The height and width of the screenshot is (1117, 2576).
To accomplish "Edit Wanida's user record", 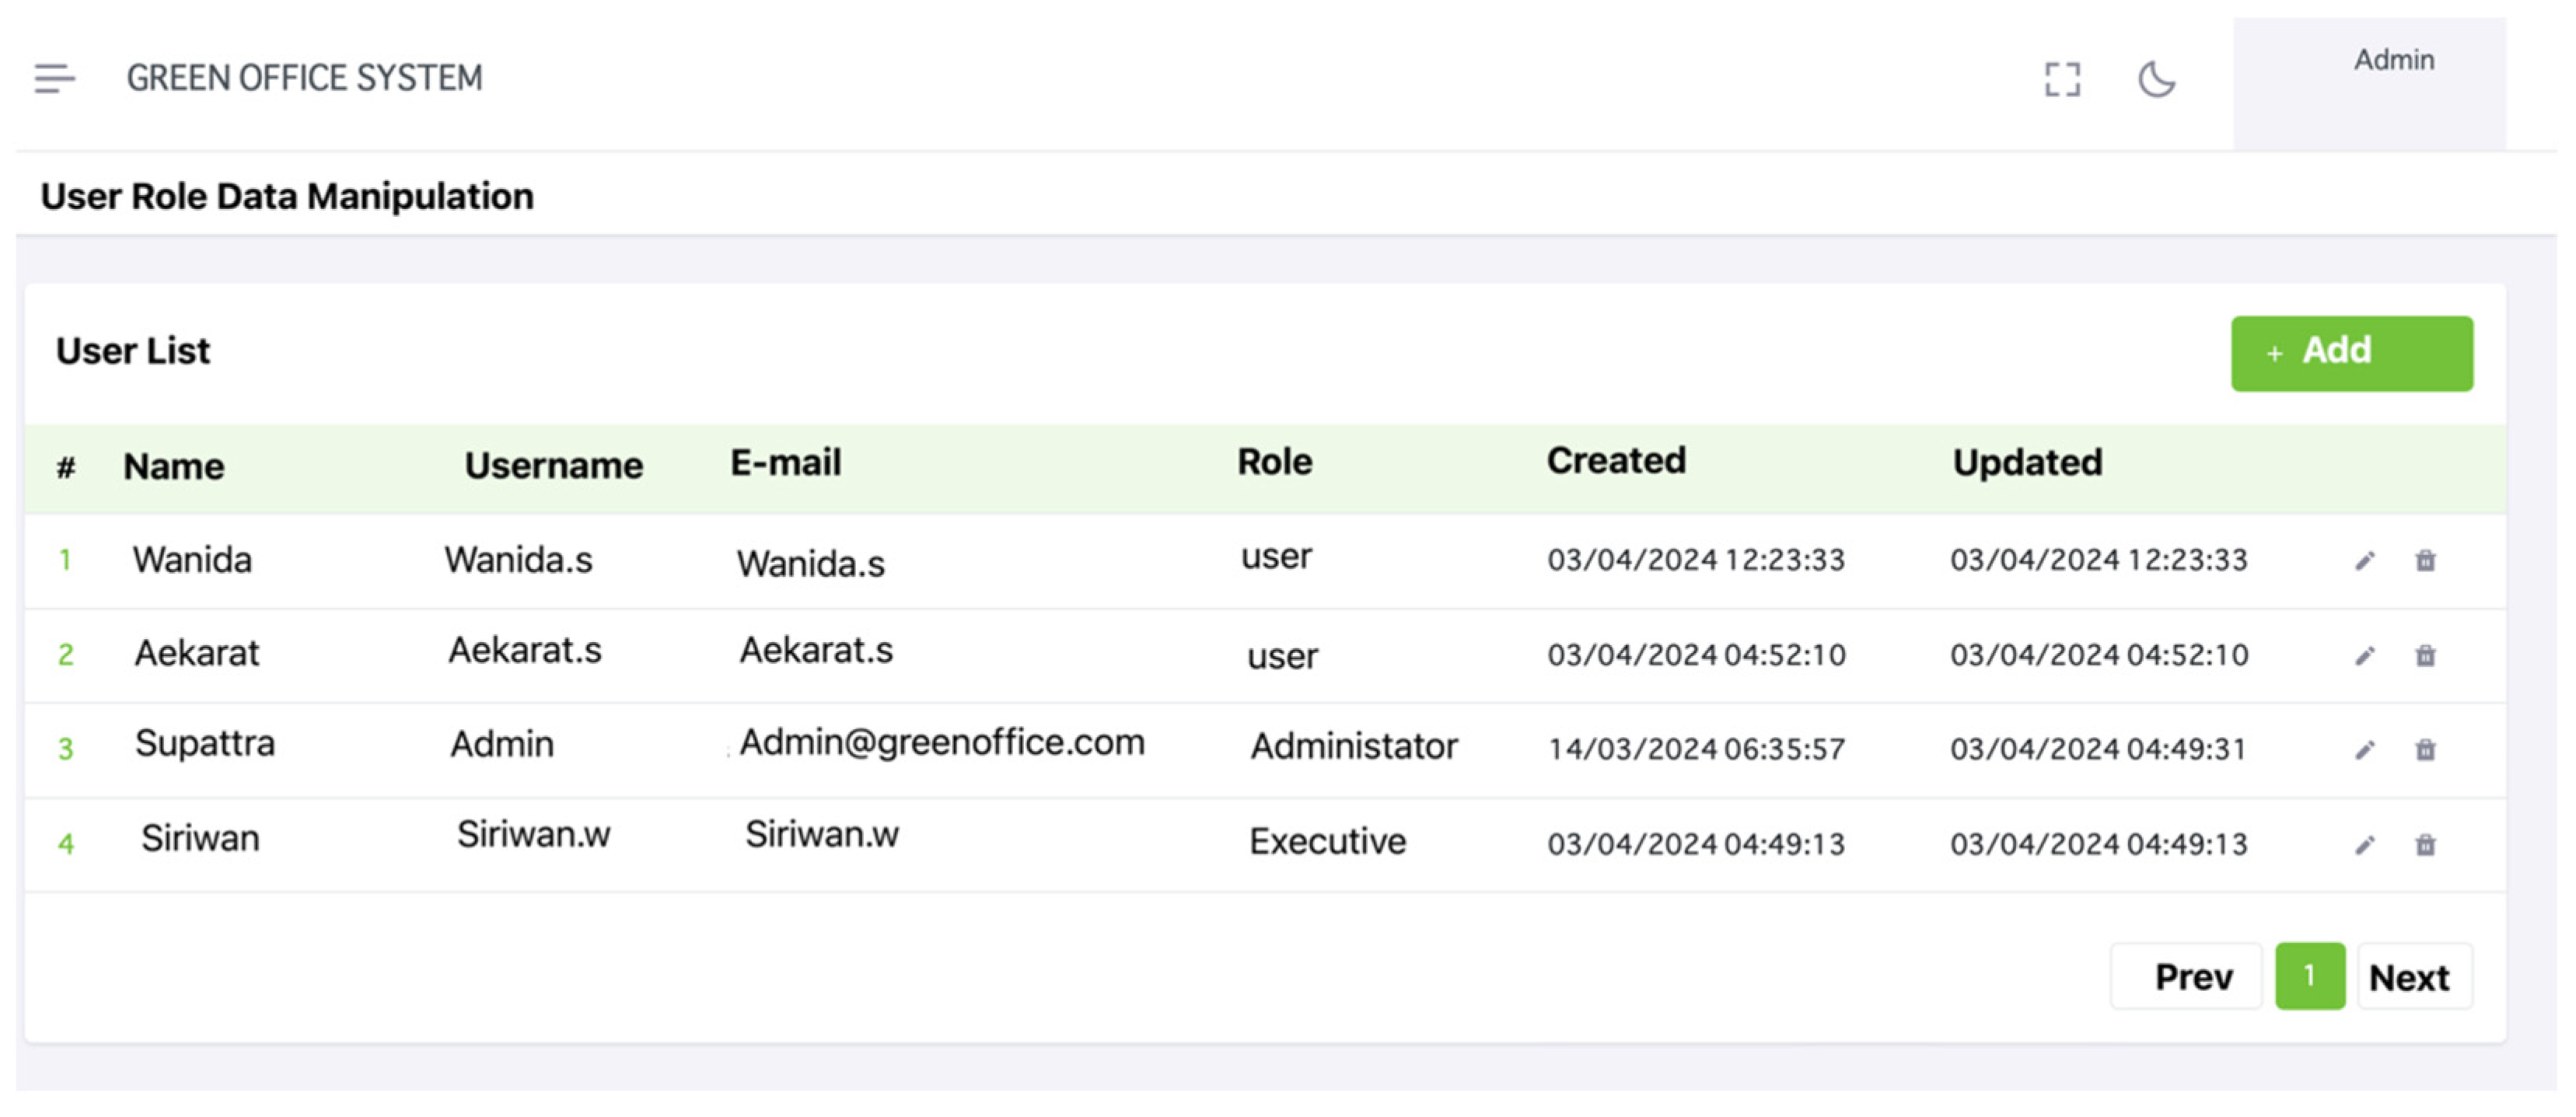I will click(x=2365, y=561).
